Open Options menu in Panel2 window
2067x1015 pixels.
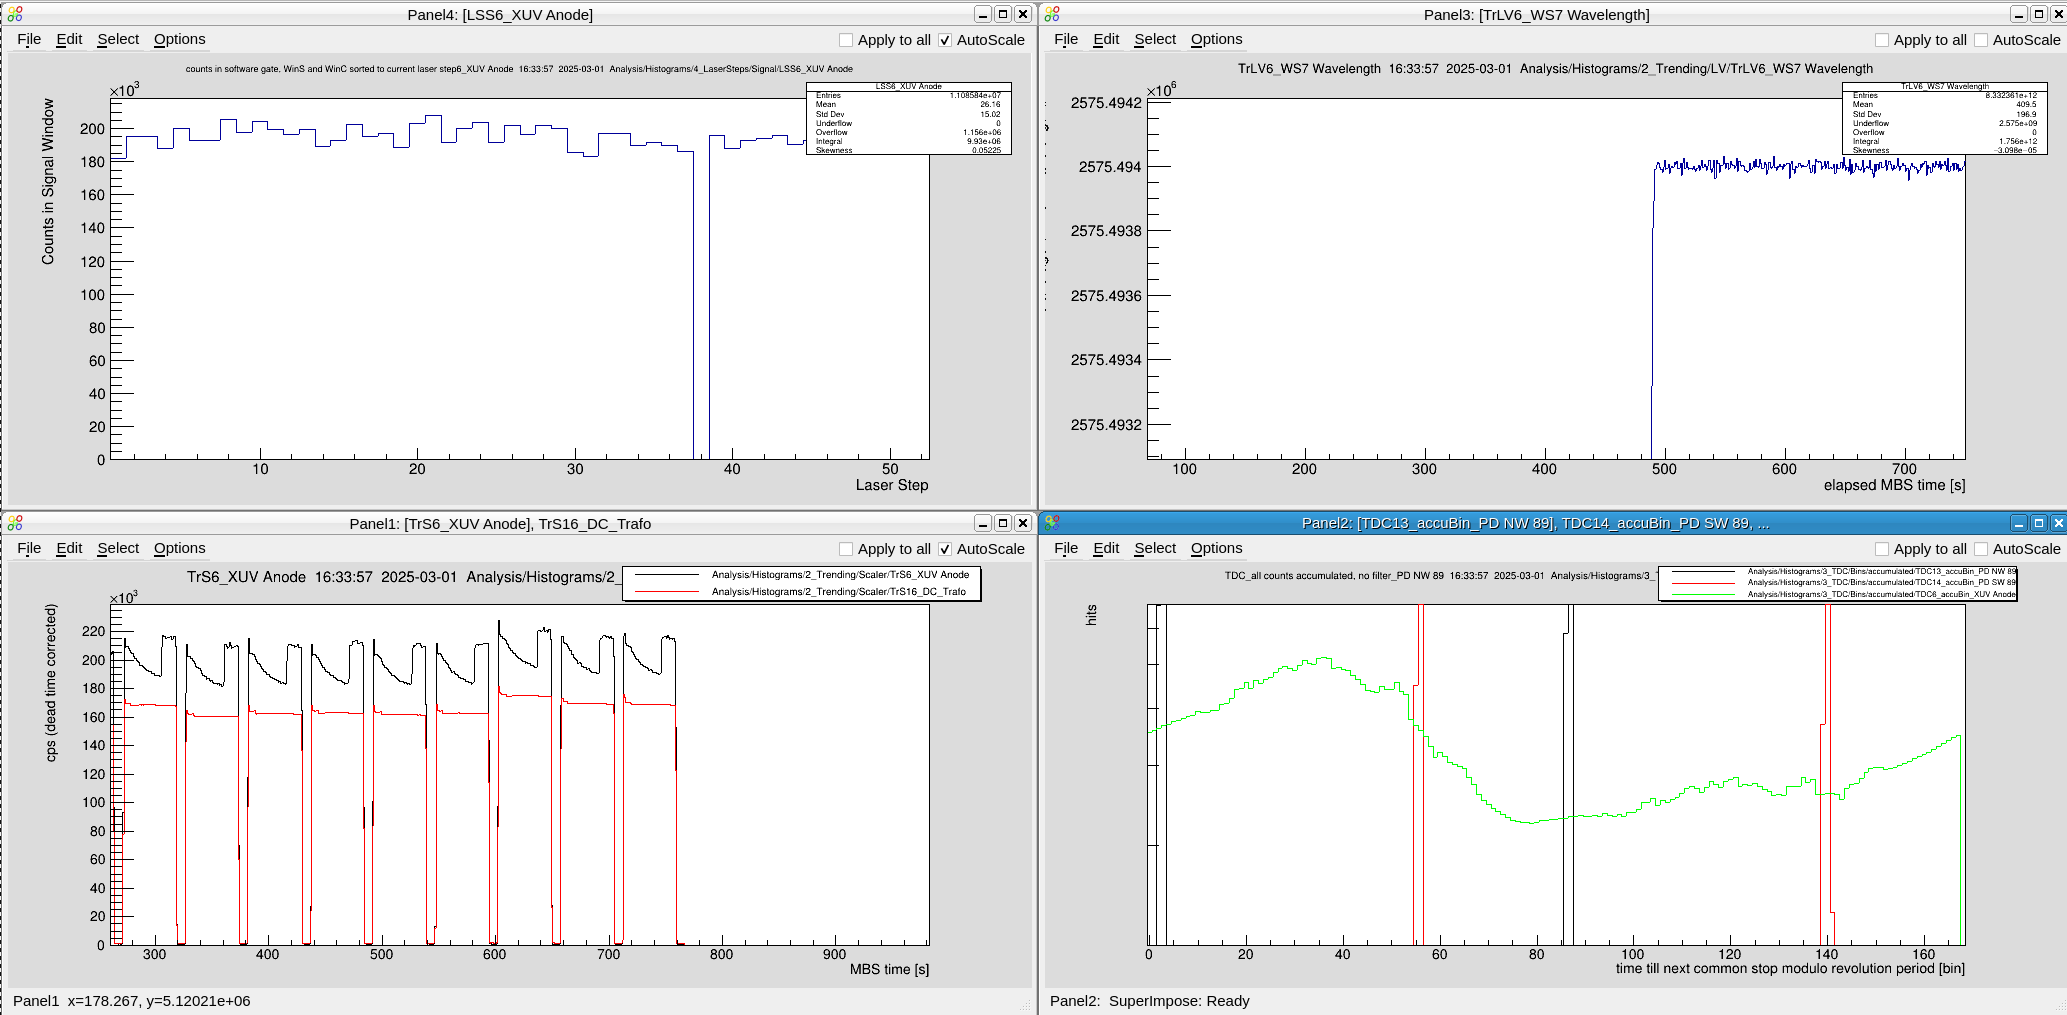(1217, 548)
